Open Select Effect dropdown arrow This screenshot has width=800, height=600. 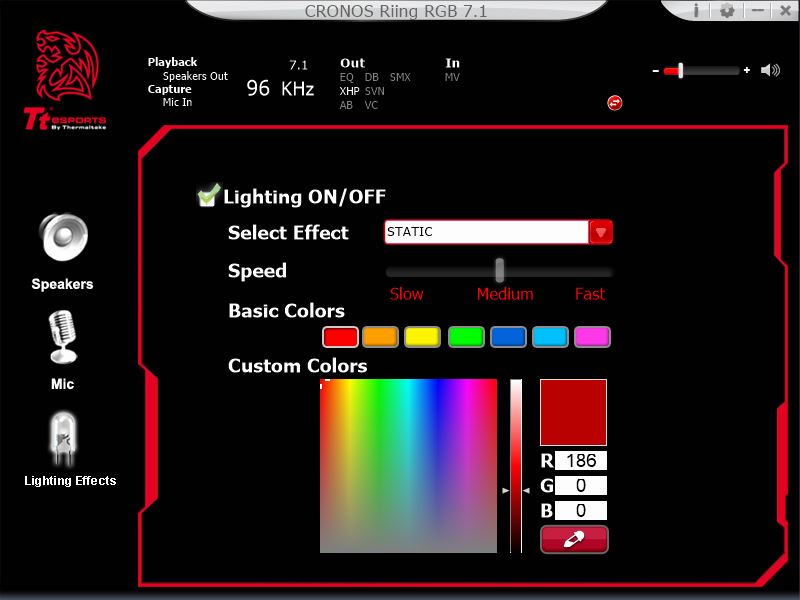pos(601,232)
